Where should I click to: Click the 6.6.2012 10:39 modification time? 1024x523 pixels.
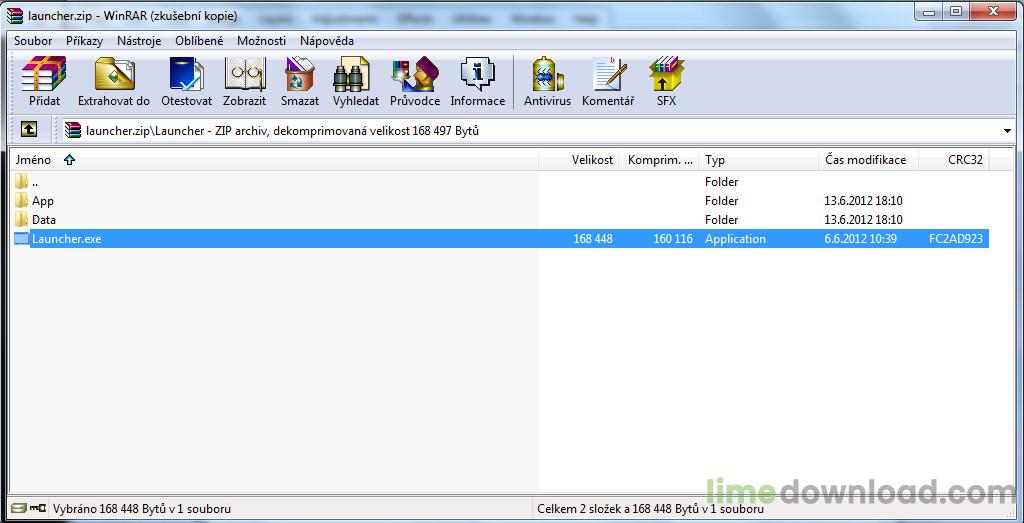(861, 239)
